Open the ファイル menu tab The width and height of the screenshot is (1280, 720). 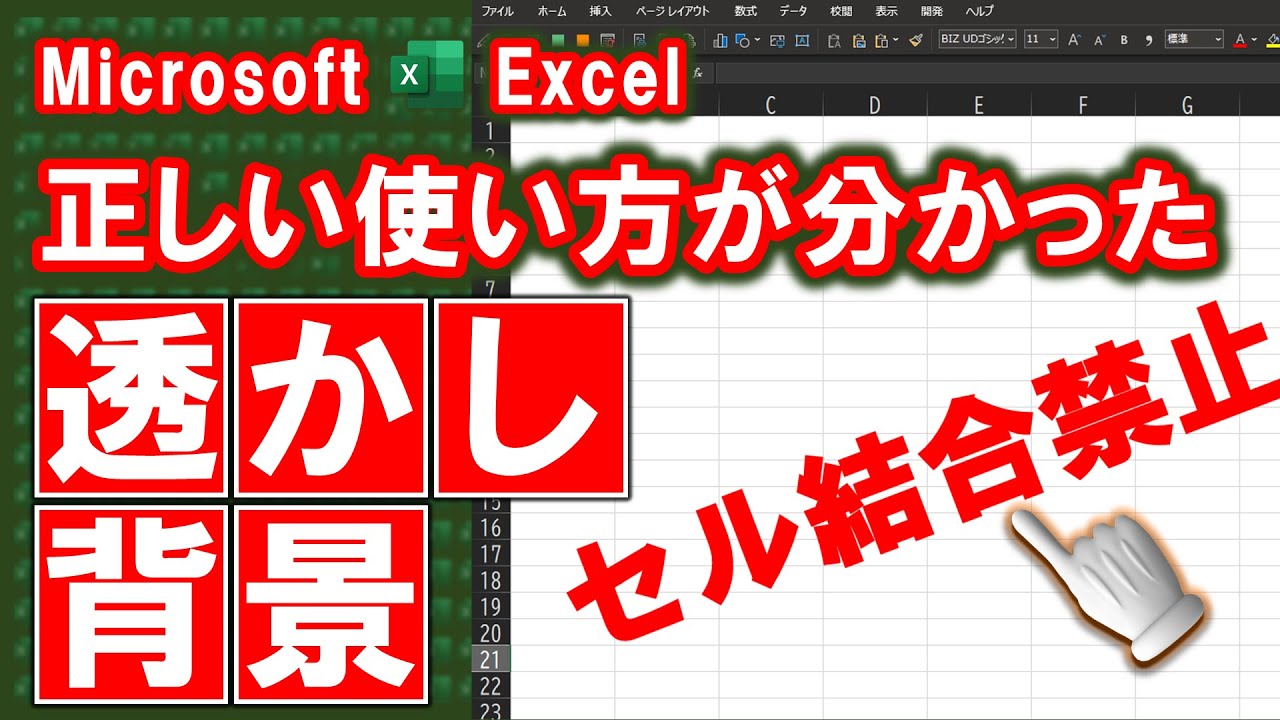[x=497, y=11]
